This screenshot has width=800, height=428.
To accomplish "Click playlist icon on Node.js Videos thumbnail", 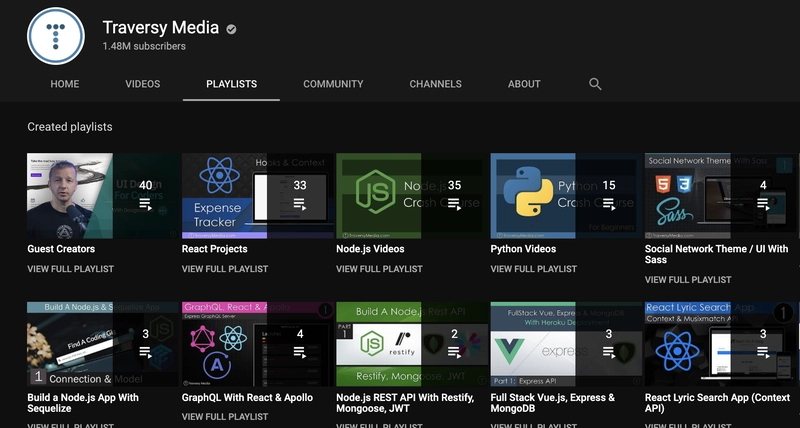I will coord(454,205).
